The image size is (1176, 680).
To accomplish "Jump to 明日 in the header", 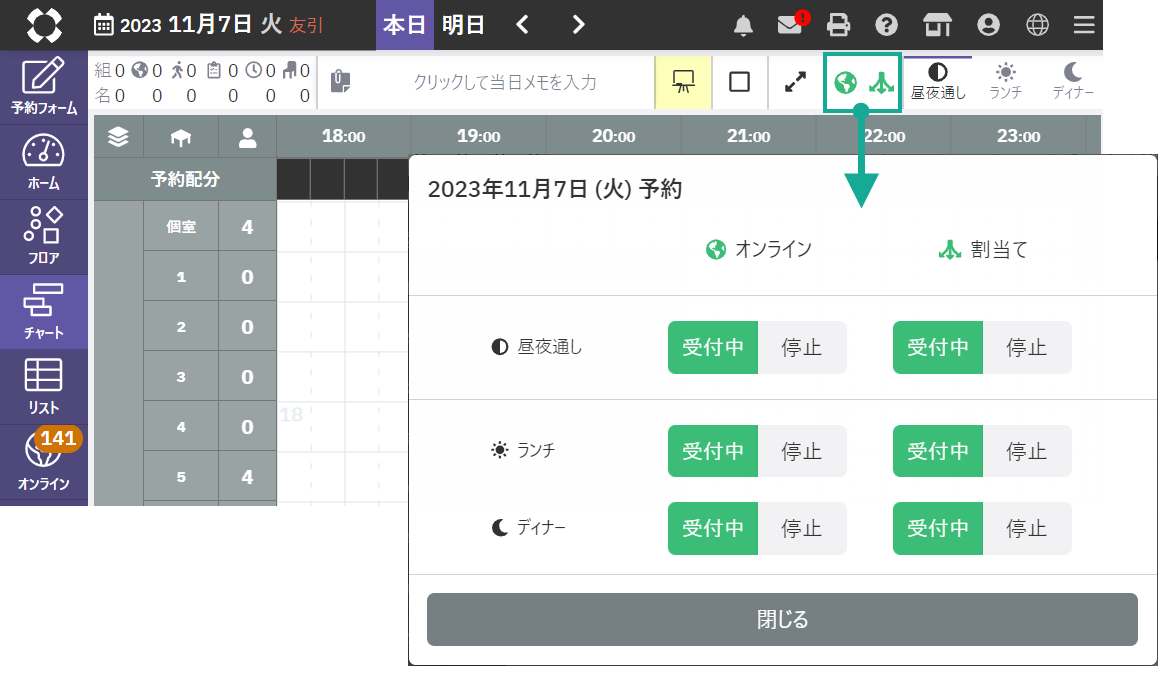I will coord(463,25).
